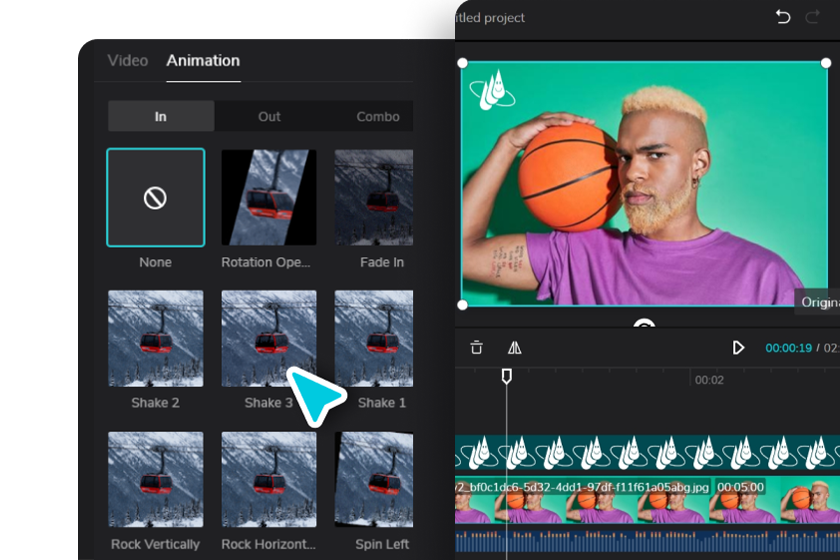
Task: Apply the Fade In animation
Action: coord(374,198)
